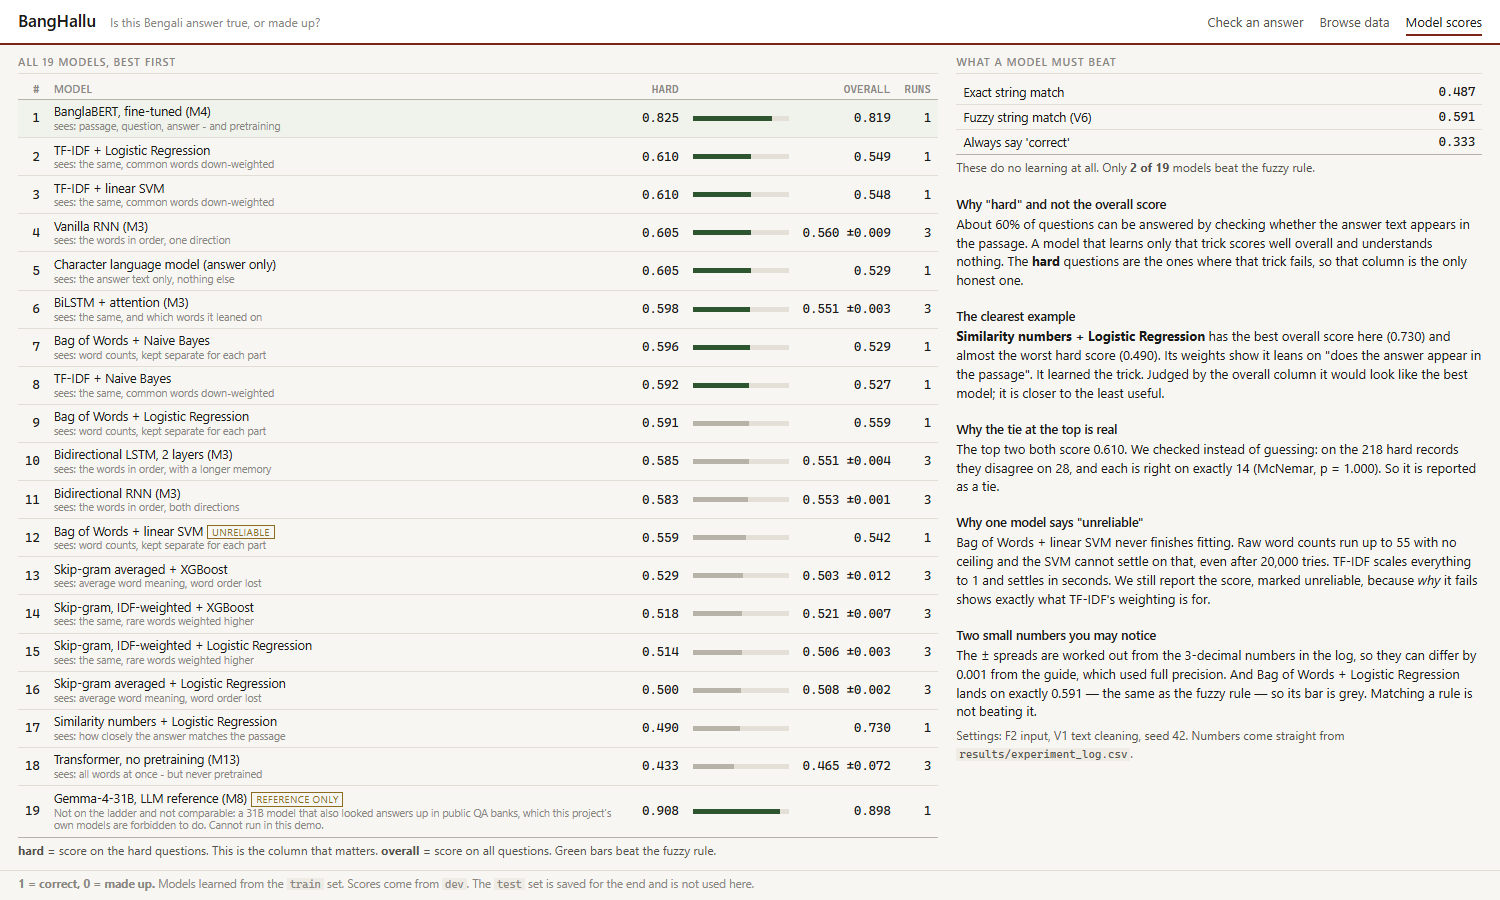
Task: Click the "The clearest example" heading
Action: pos(1016,316)
